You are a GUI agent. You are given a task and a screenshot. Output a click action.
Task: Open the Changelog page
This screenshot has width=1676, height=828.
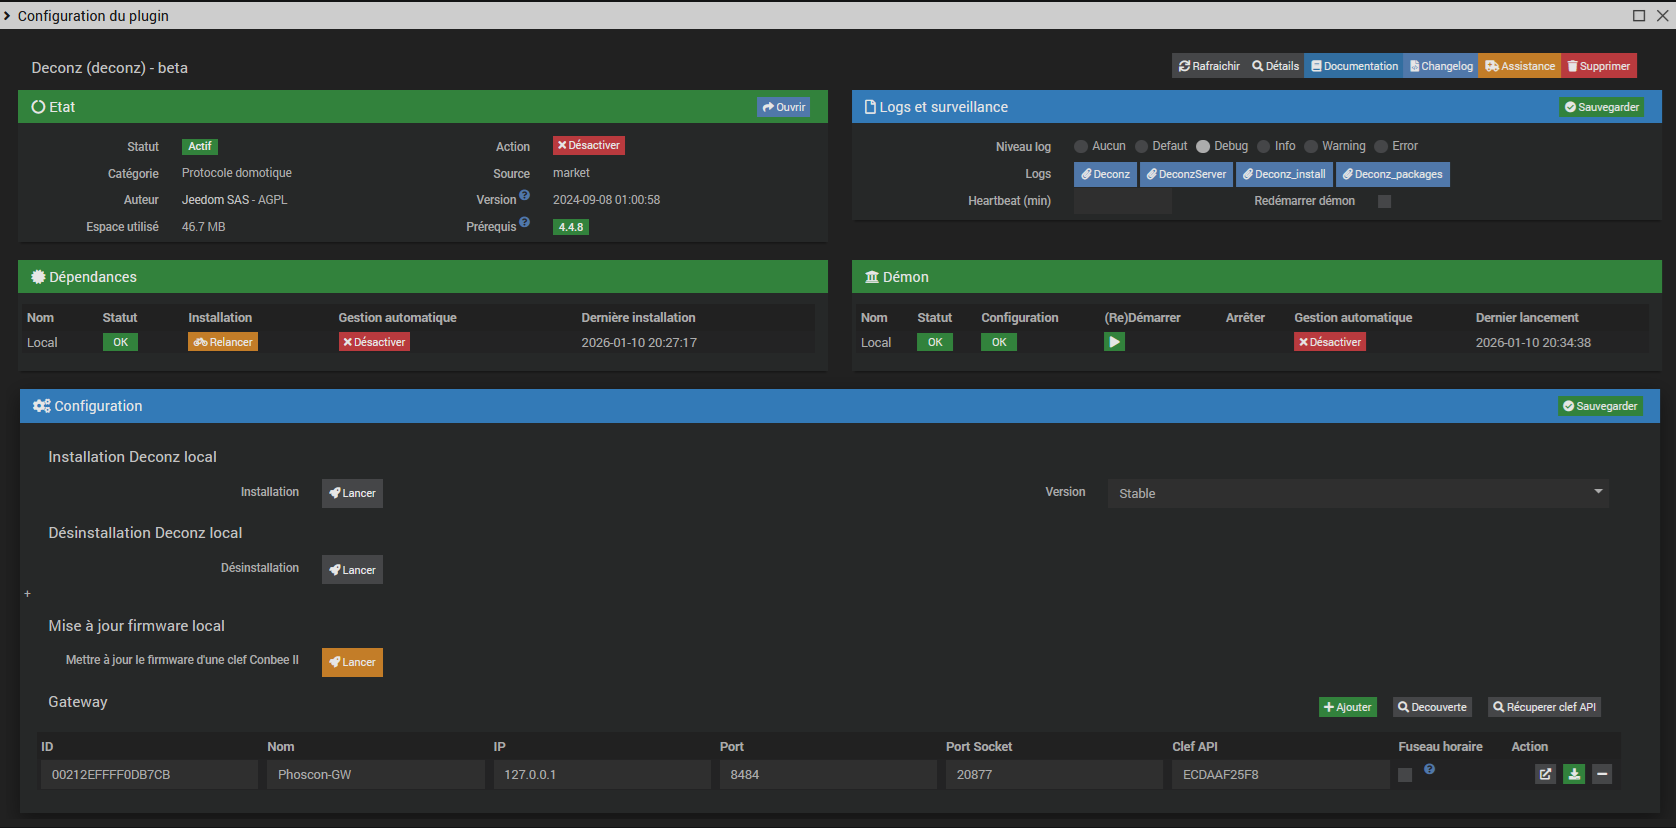(1441, 66)
